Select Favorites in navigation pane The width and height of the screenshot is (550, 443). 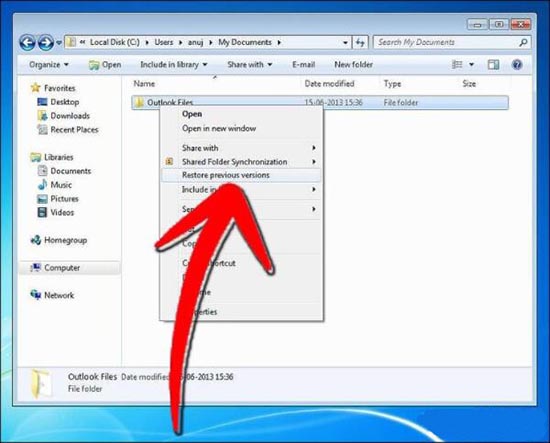pos(60,88)
